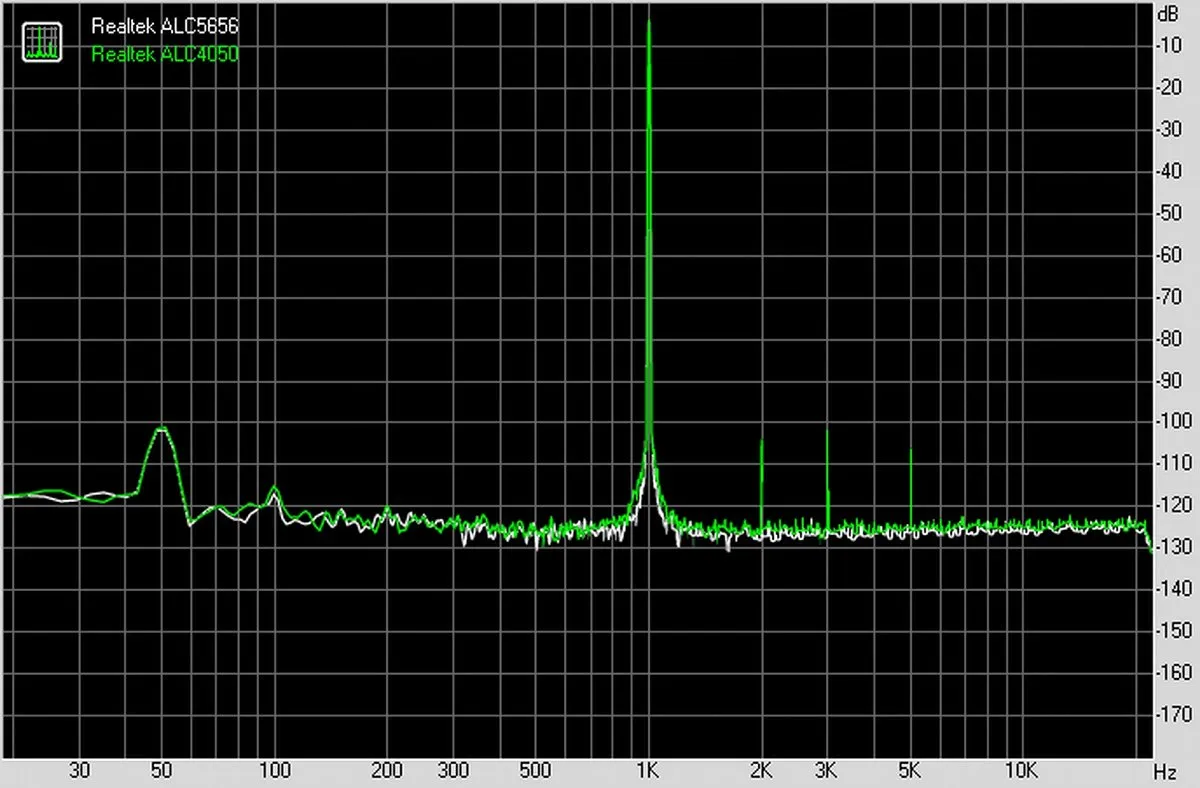The image size is (1200, 788).
Task: Click the -130 dB scale value
Action: 1173,547
